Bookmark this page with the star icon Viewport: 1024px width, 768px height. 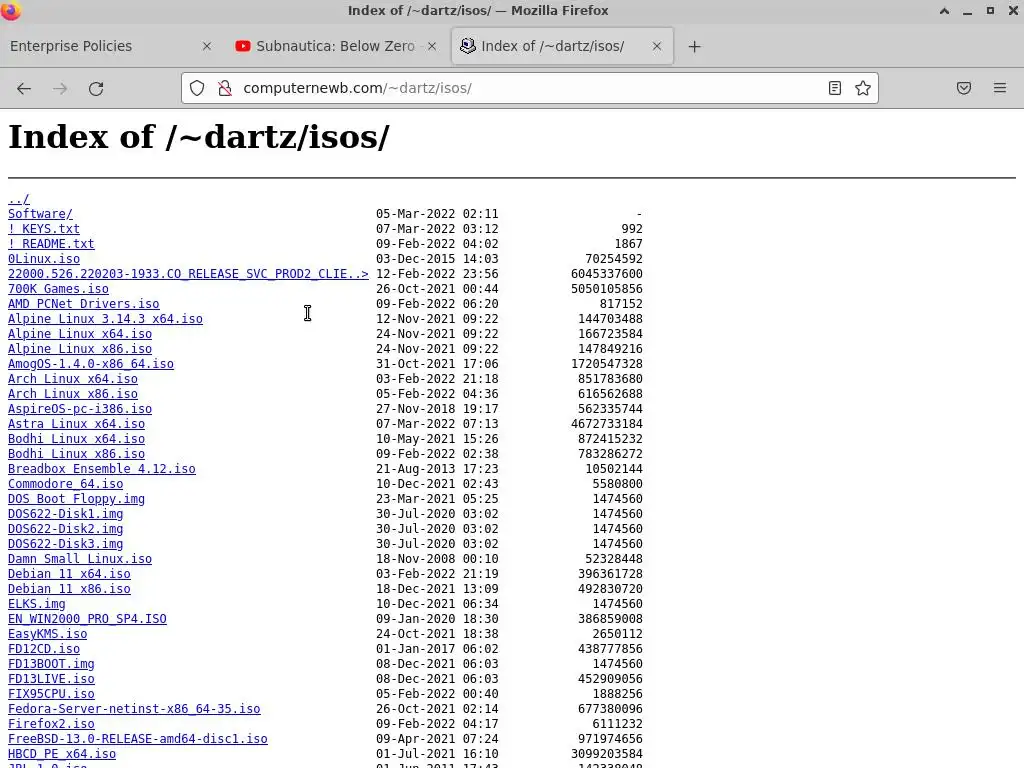(863, 88)
